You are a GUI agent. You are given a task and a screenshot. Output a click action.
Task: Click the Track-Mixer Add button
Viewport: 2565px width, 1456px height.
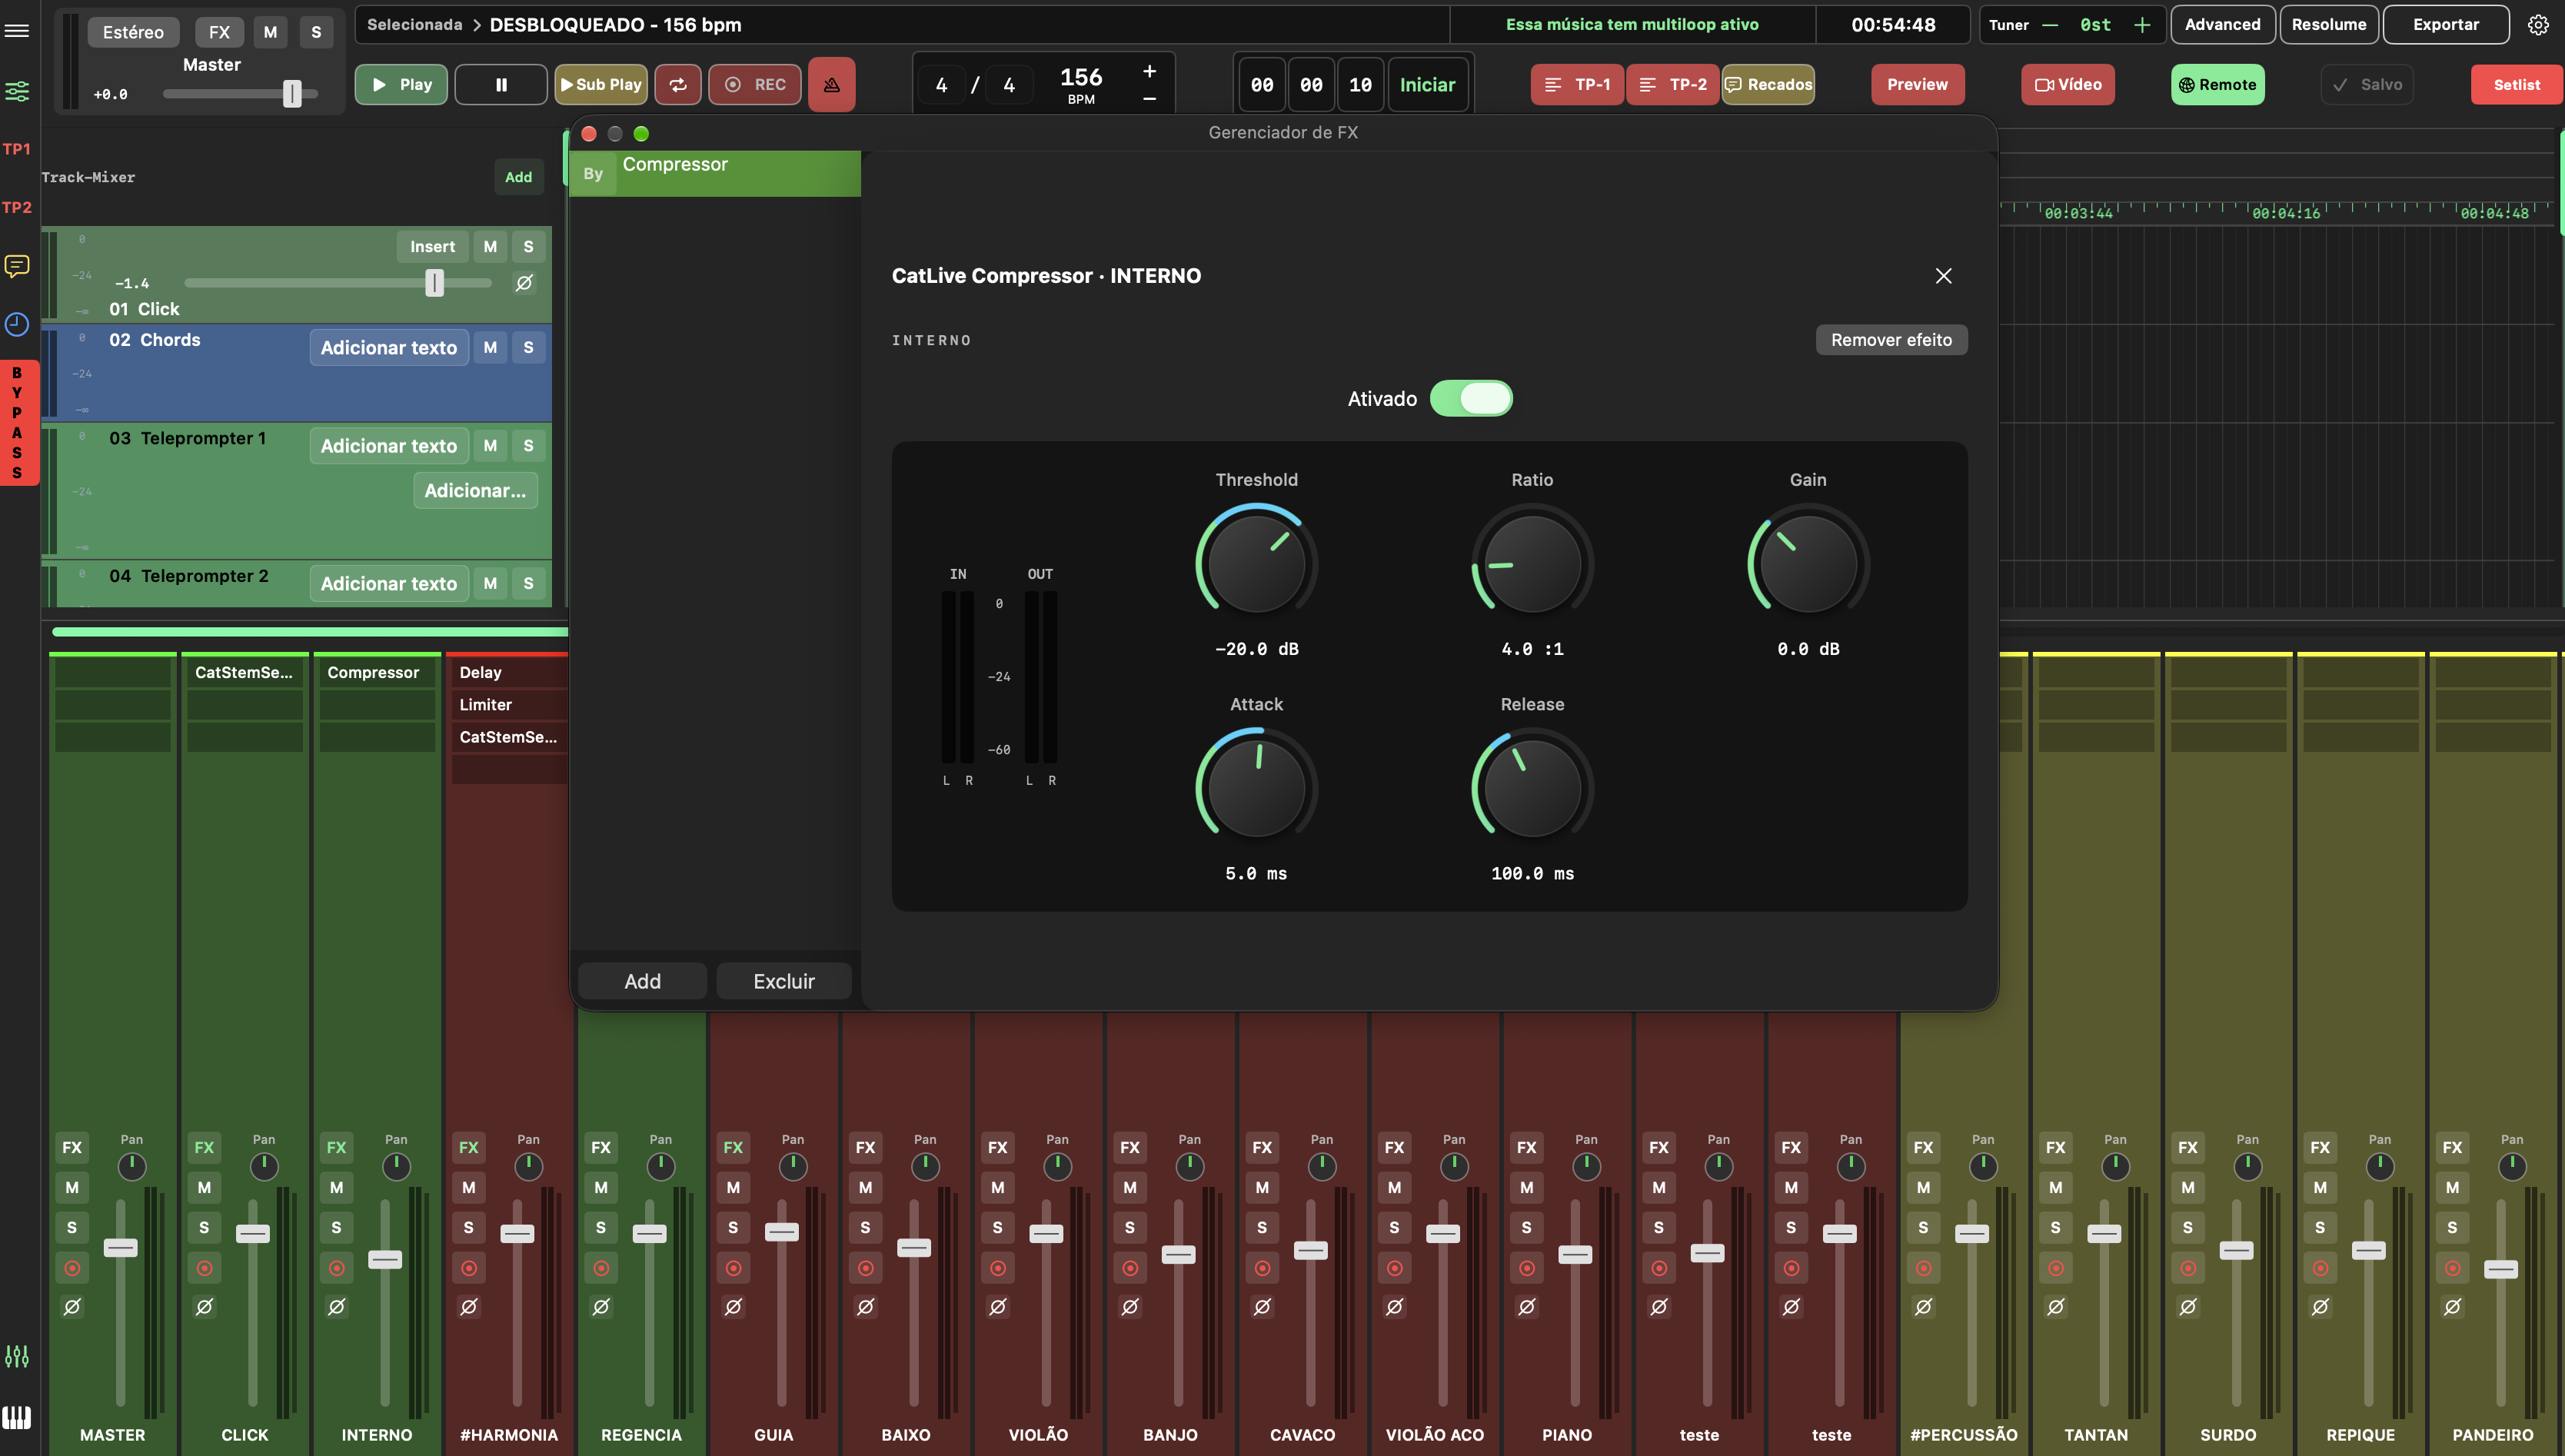(x=518, y=177)
